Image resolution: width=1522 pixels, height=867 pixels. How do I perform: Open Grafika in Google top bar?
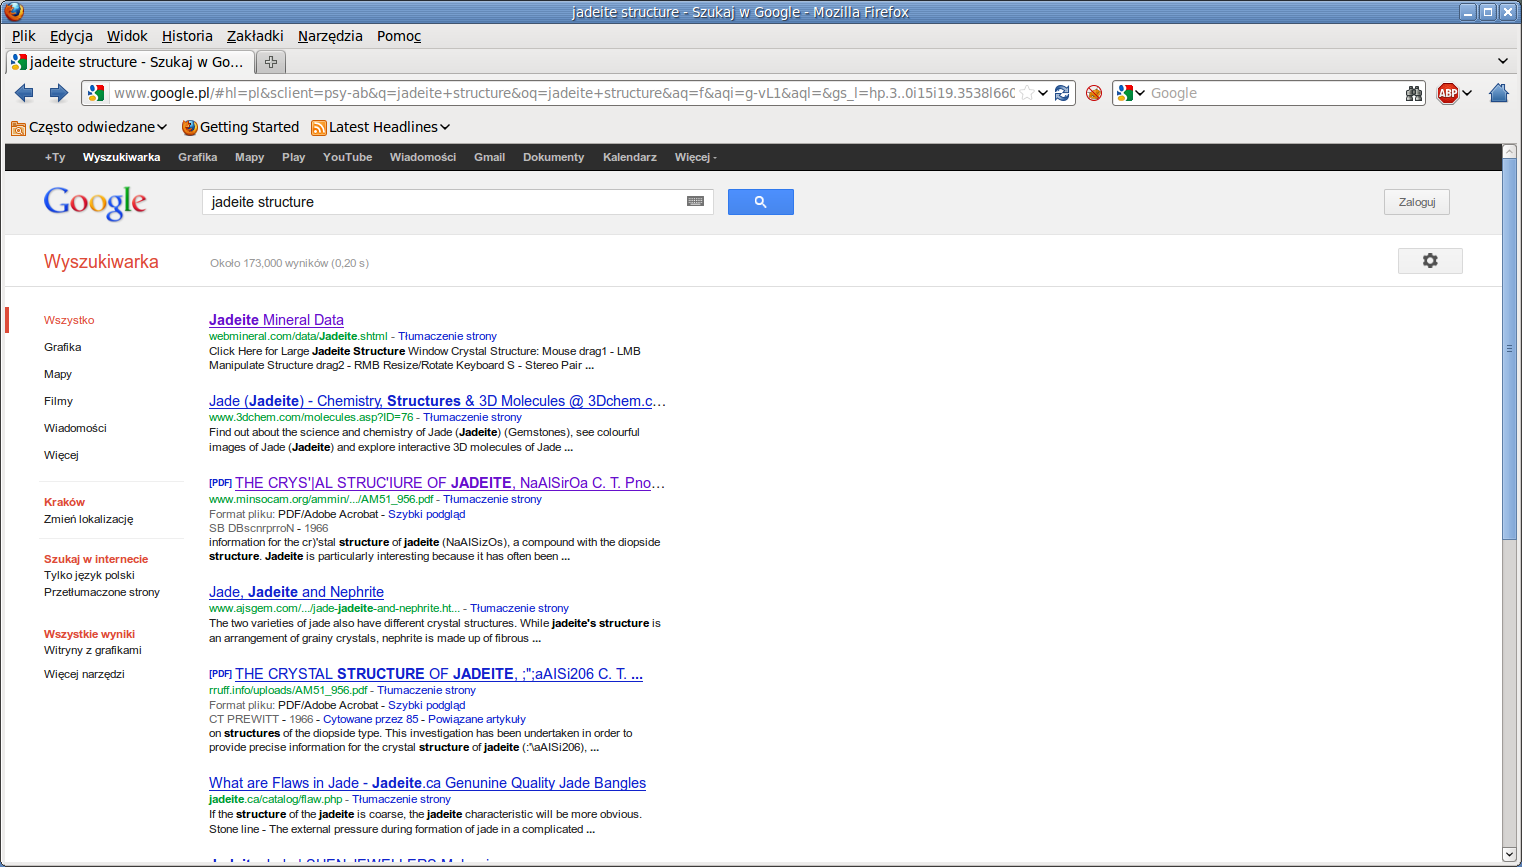198,157
